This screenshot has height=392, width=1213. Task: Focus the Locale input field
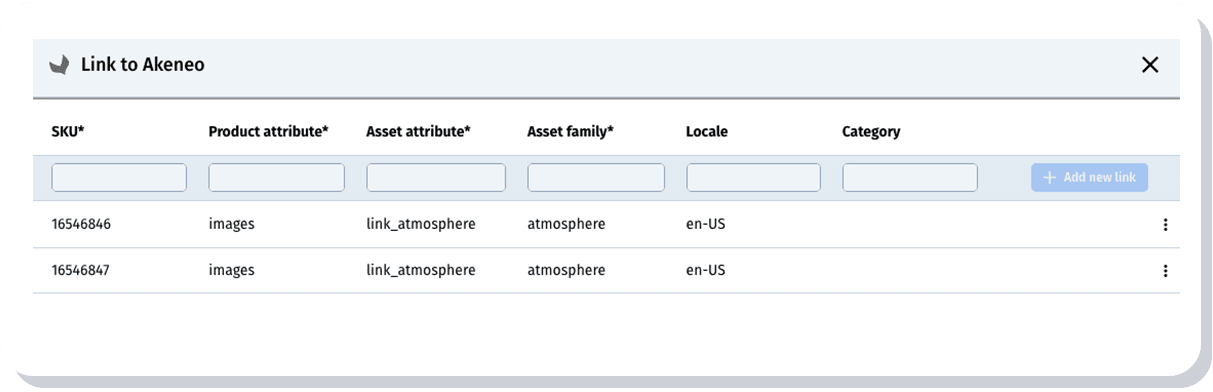point(753,178)
